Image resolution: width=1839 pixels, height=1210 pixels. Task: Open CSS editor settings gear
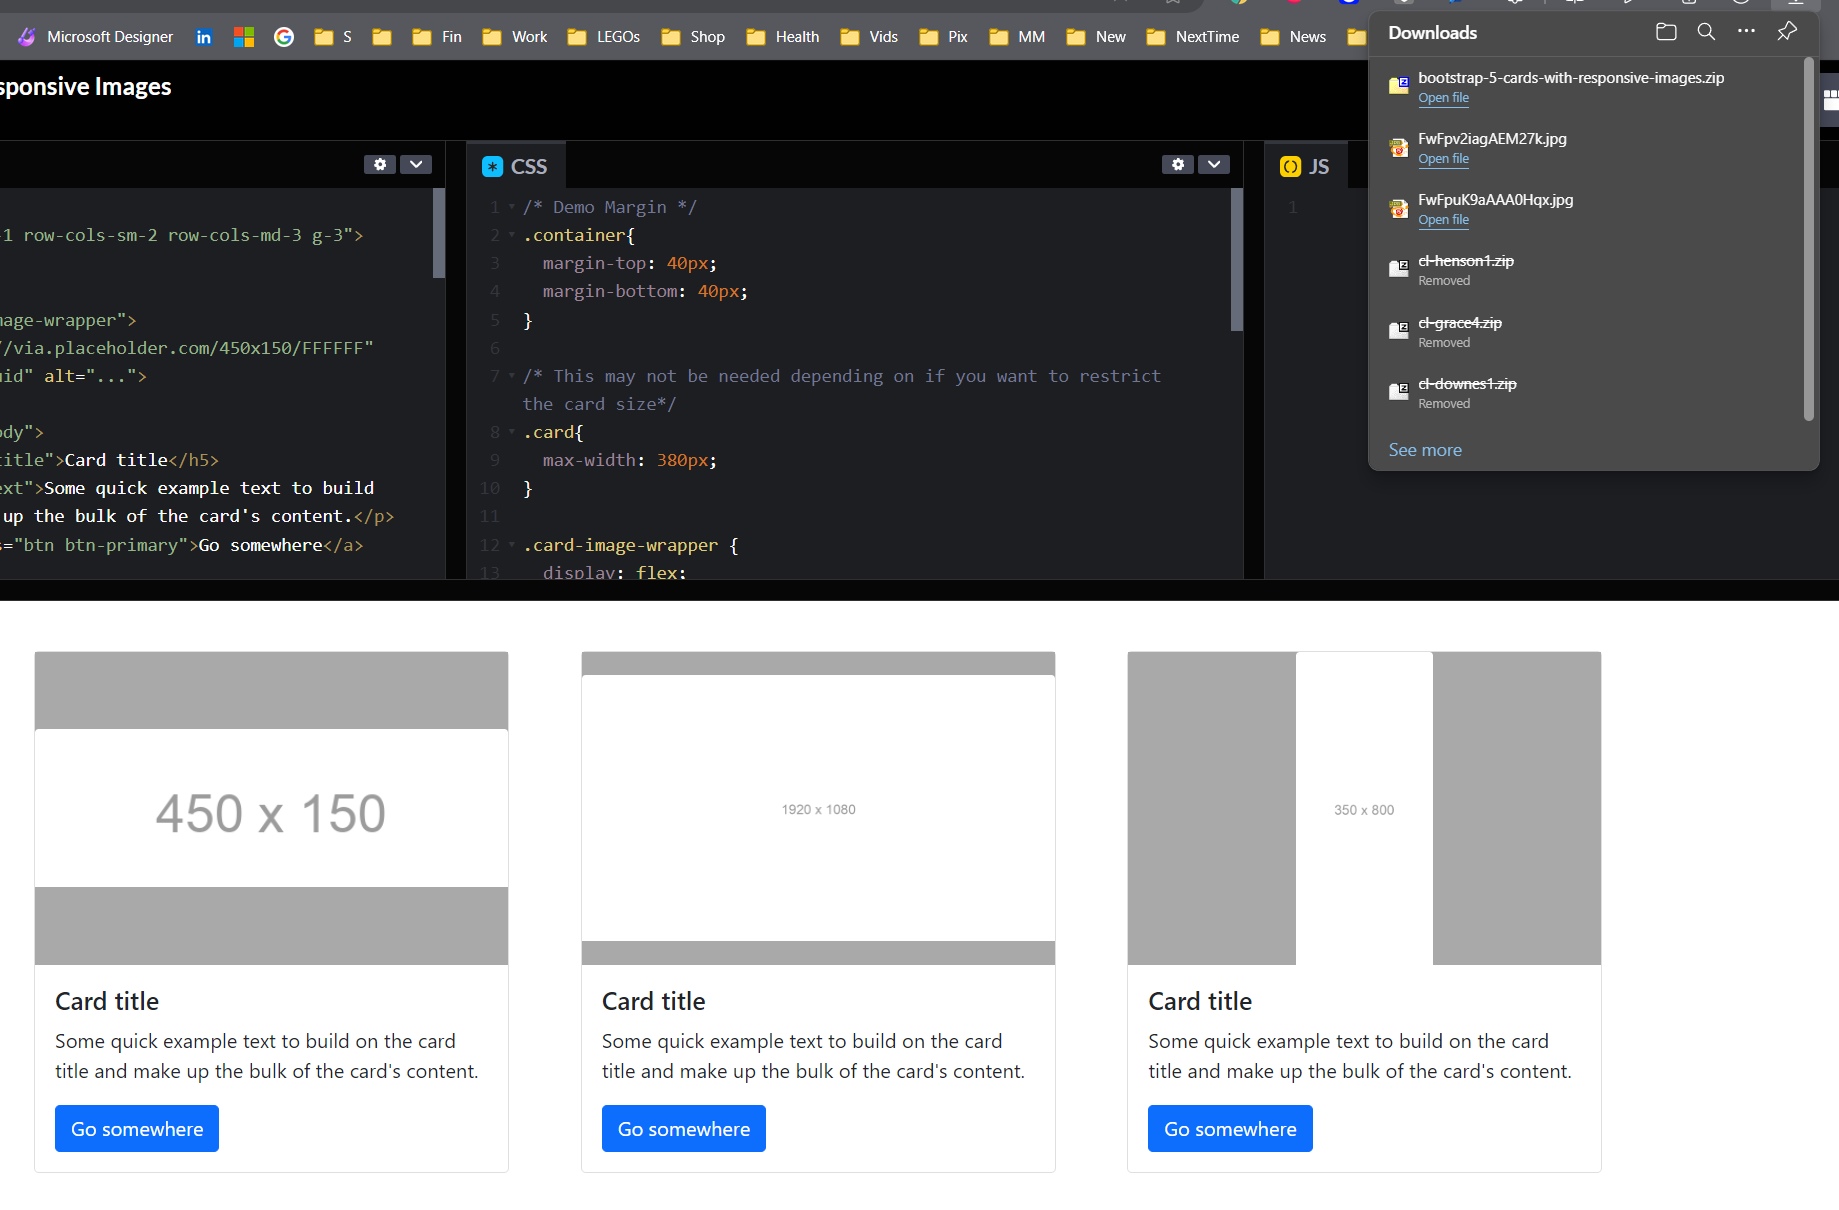(x=1178, y=164)
